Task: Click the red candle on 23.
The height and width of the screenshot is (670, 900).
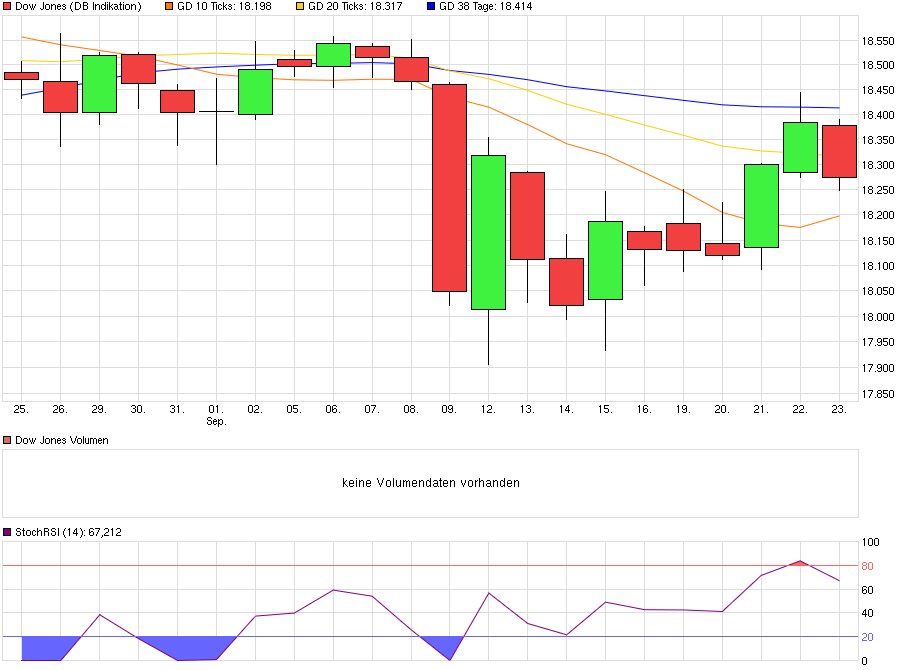Action: [x=840, y=151]
